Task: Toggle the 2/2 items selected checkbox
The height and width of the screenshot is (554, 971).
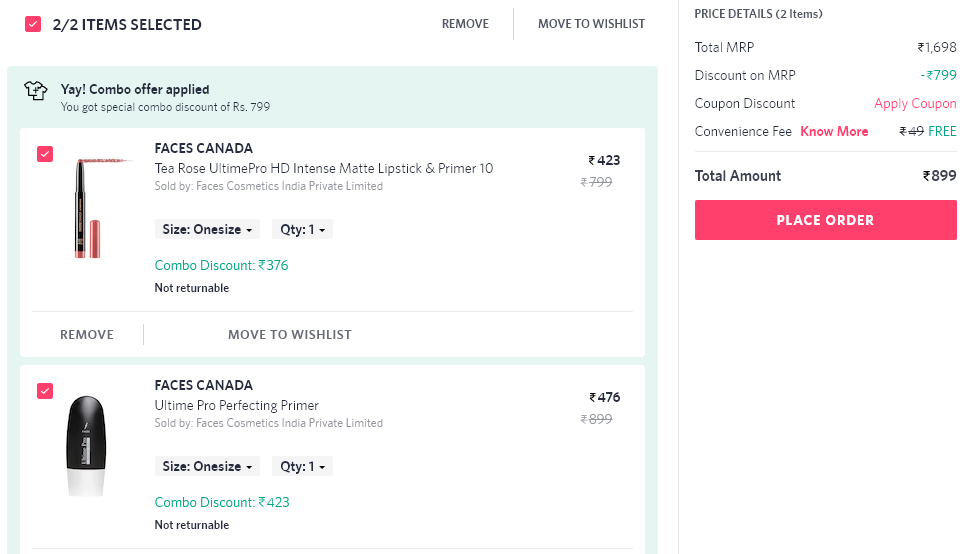Action: click(x=33, y=24)
